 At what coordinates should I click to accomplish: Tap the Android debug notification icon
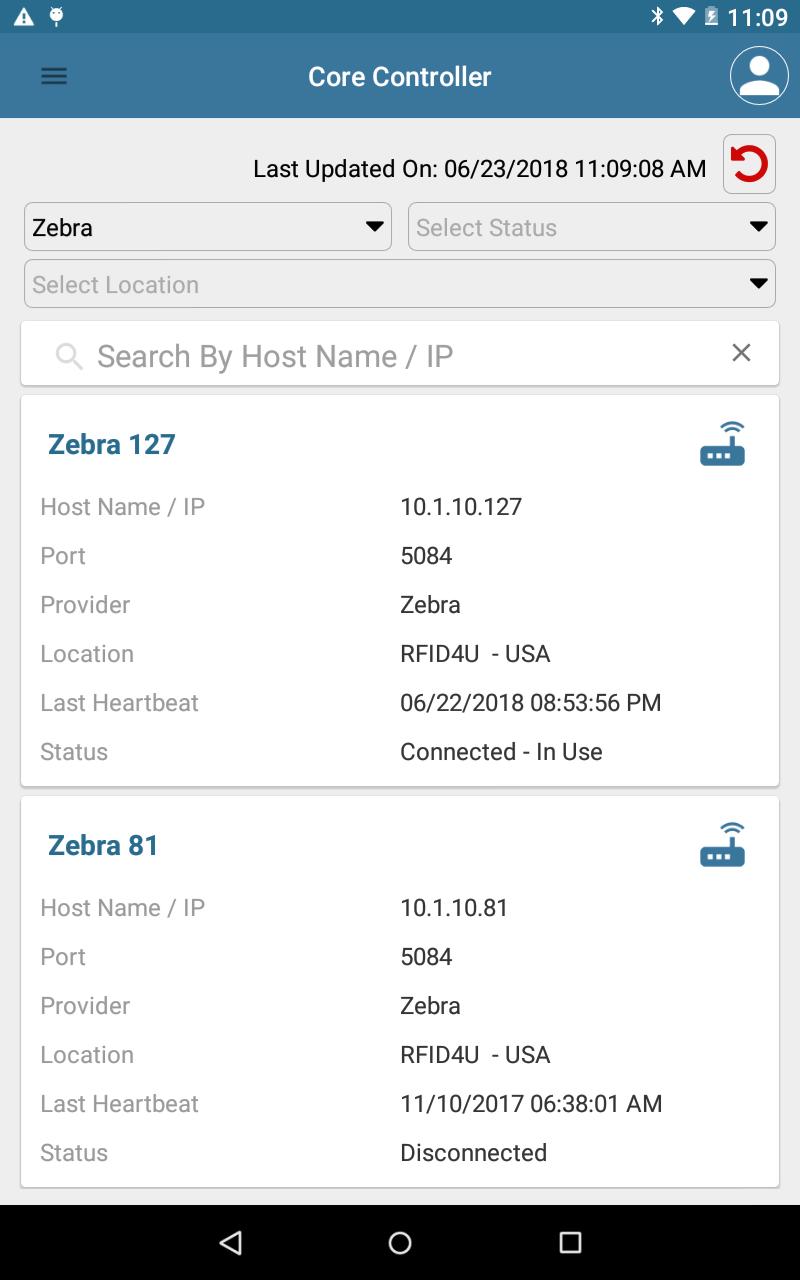click(56, 17)
